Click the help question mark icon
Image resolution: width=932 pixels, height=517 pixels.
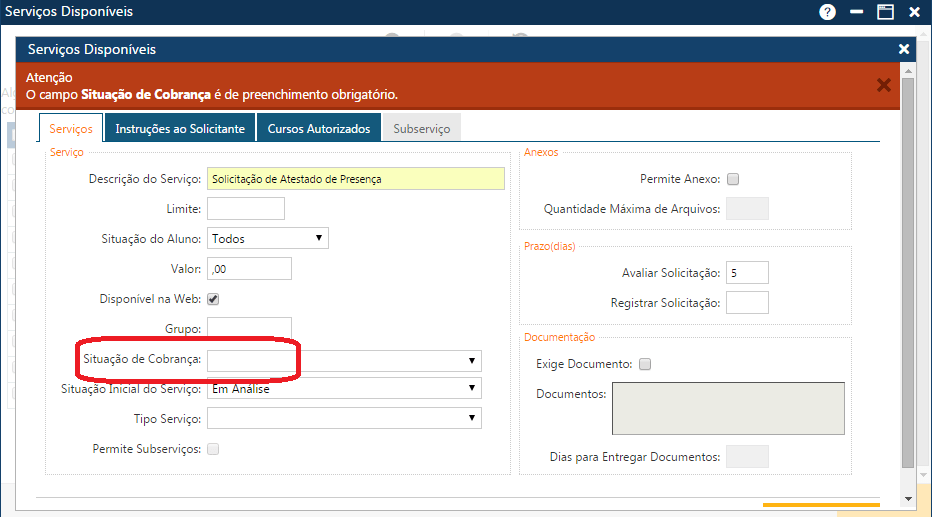coord(827,12)
